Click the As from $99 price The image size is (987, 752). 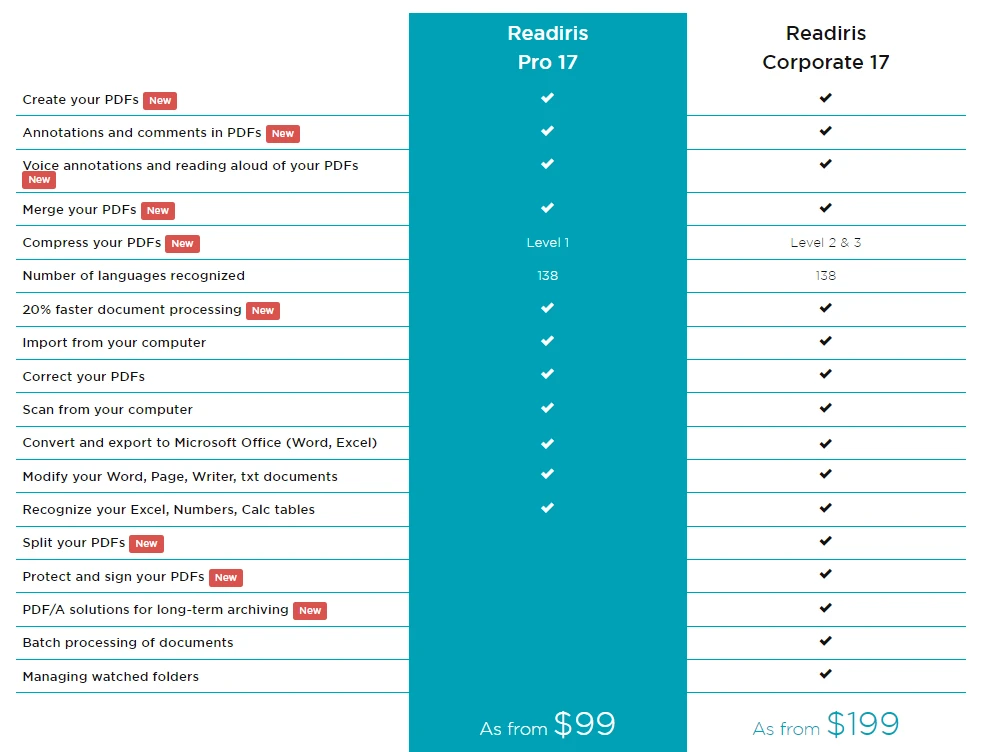point(547,725)
